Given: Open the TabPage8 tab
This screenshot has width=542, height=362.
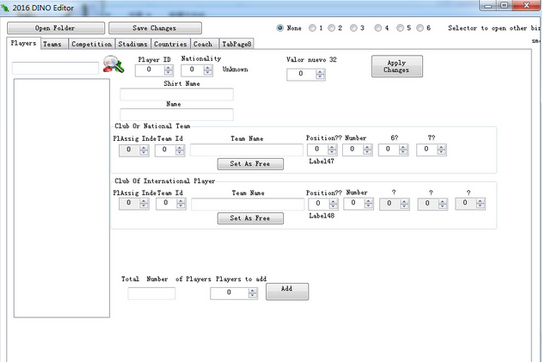Looking at the screenshot, I should [236, 44].
